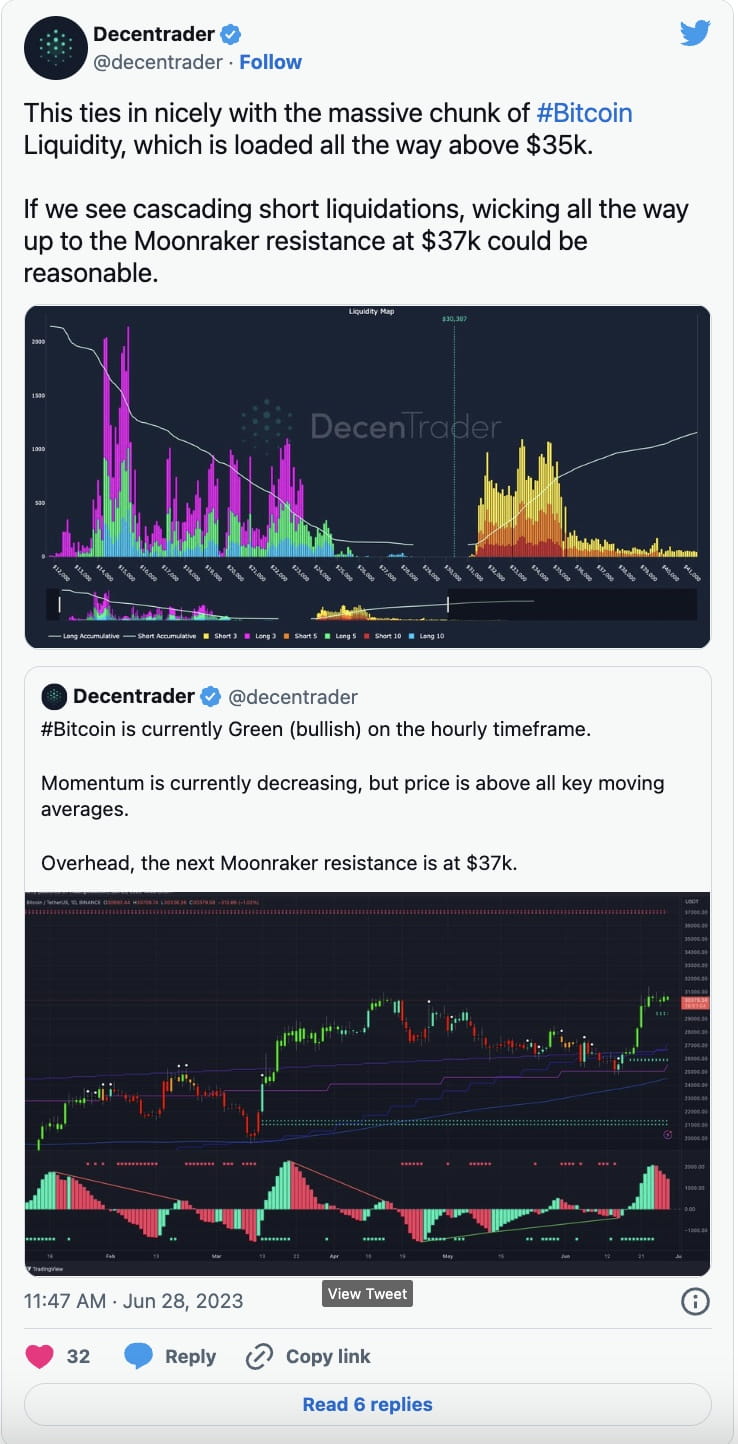Open the quoted Decentrader tweet

[369, 790]
